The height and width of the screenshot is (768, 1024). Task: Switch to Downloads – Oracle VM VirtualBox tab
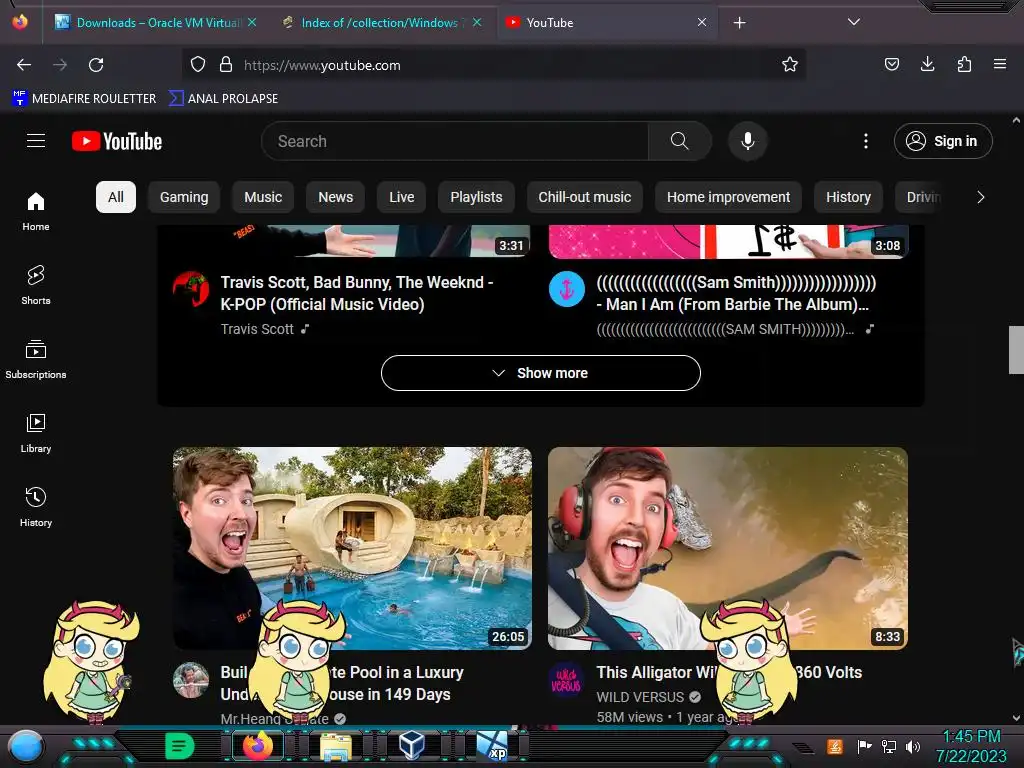pos(156,22)
